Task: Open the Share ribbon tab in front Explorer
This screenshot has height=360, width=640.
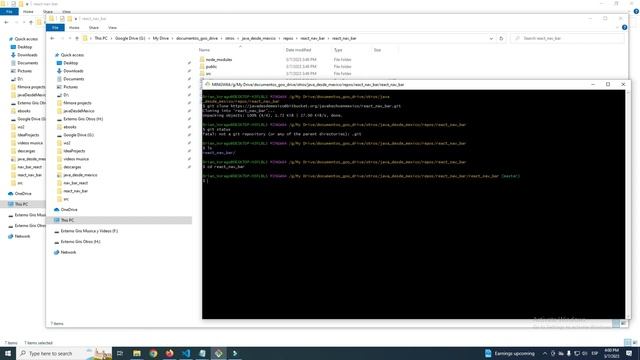Action: (93, 28)
